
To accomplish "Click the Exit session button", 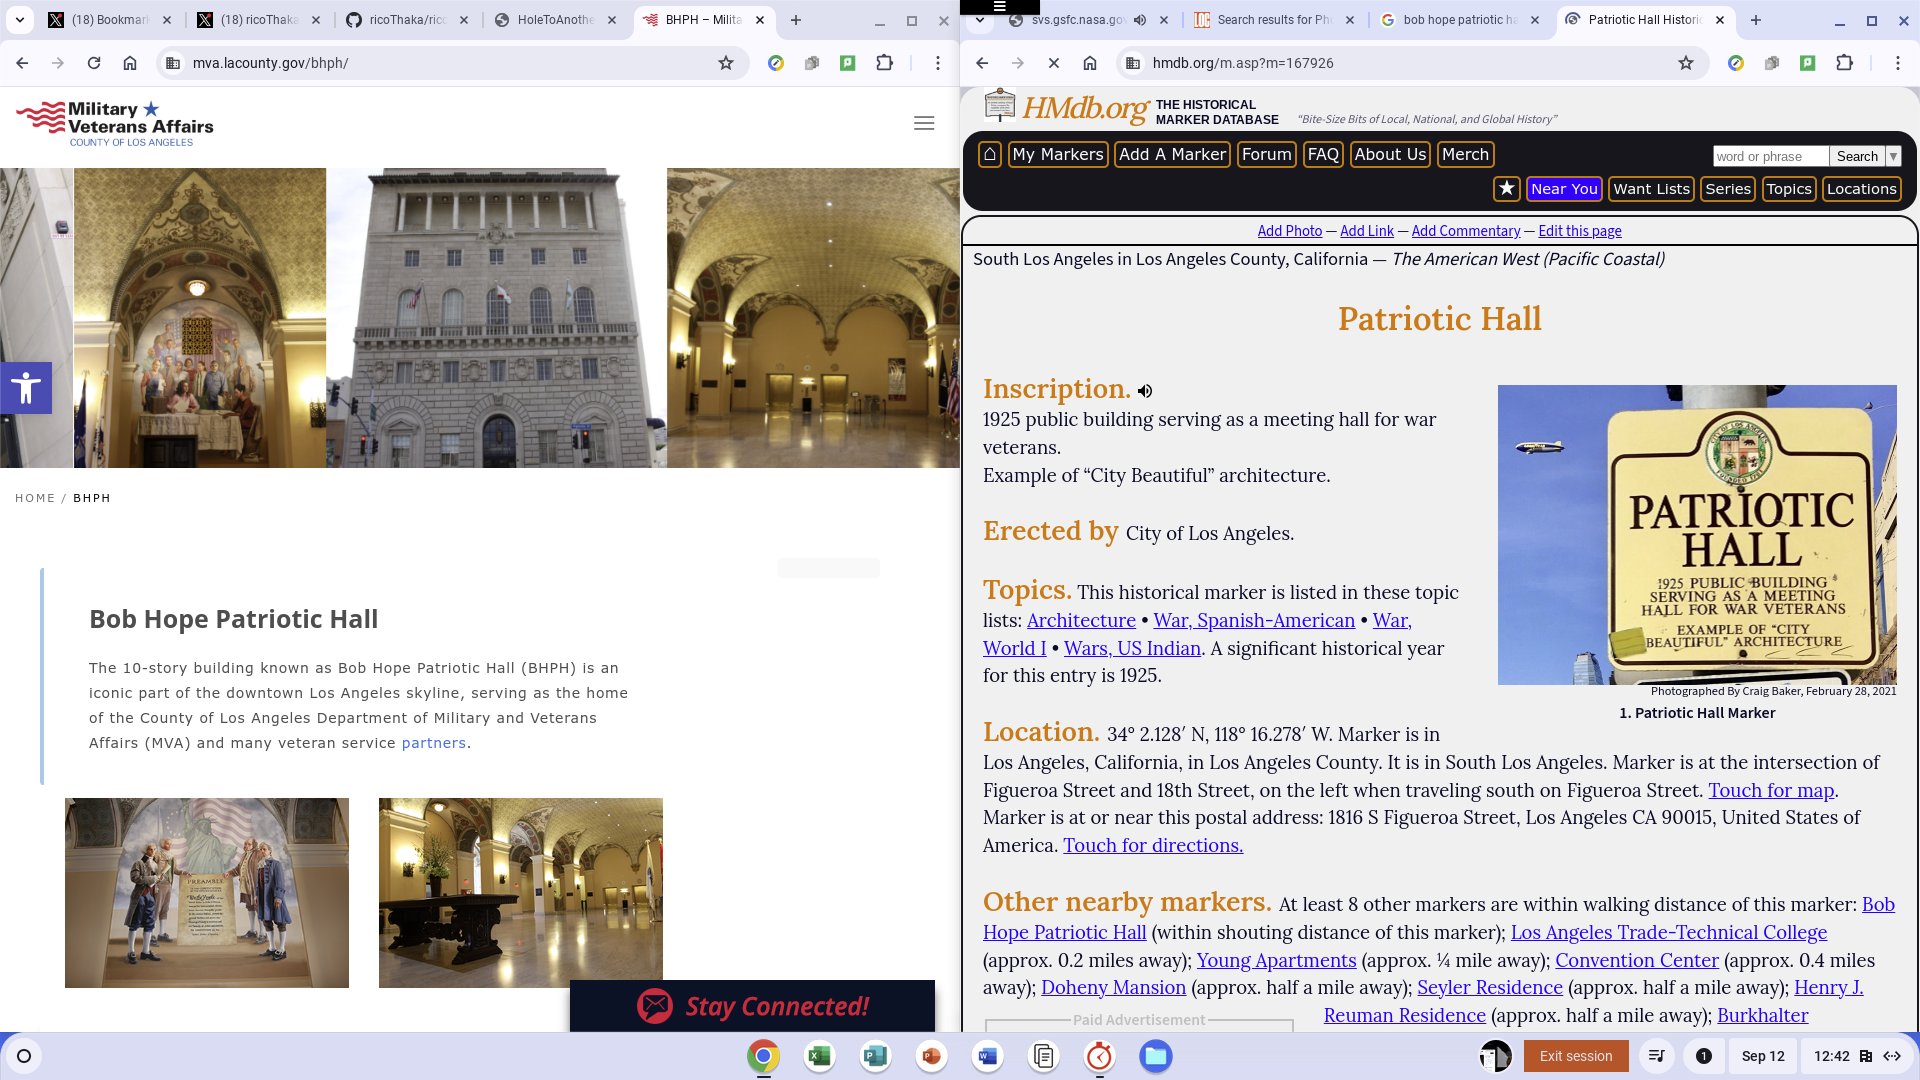I will click(1575, 1056).
